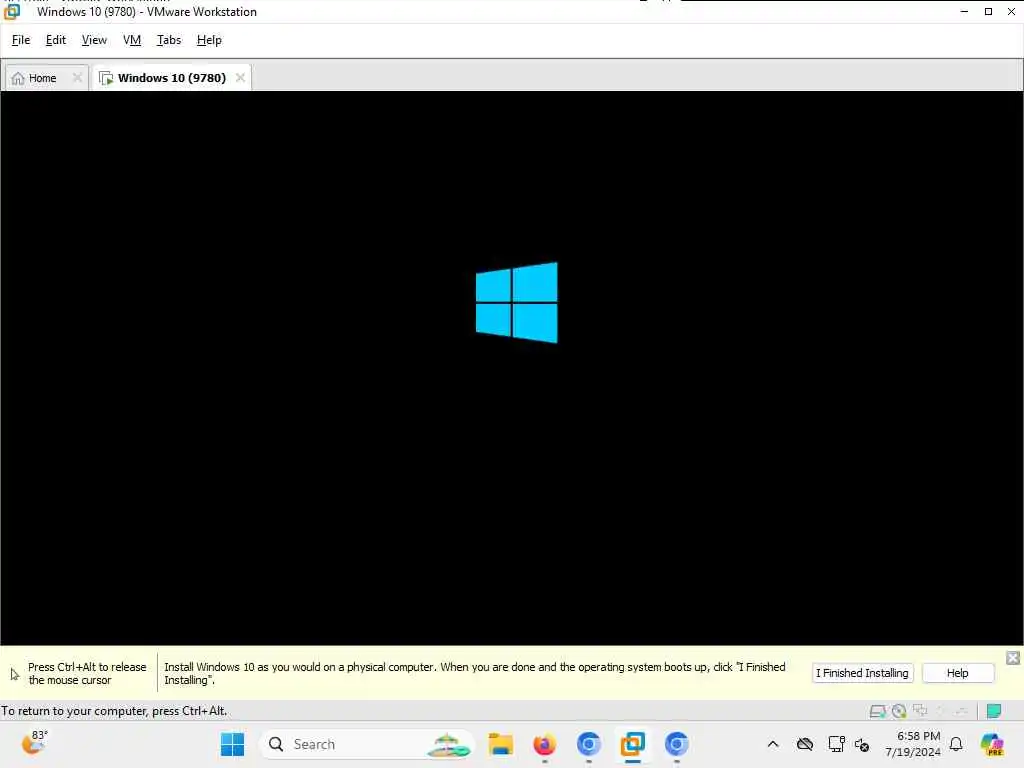1024x768 pixels.
Task: Click inside the Windows 10 VM display
Action: pos(511,368)
